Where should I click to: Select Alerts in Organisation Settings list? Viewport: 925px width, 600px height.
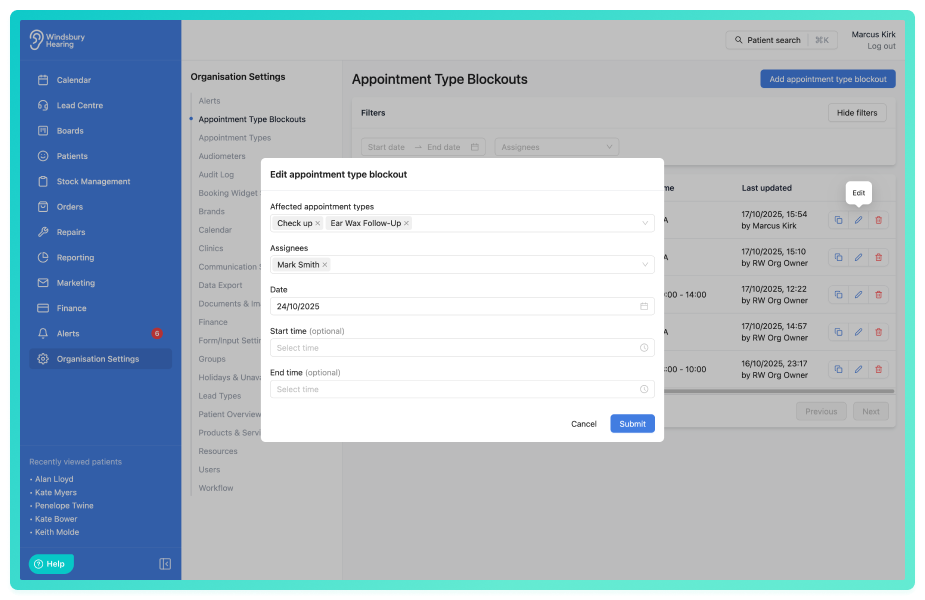pos(209,101)
